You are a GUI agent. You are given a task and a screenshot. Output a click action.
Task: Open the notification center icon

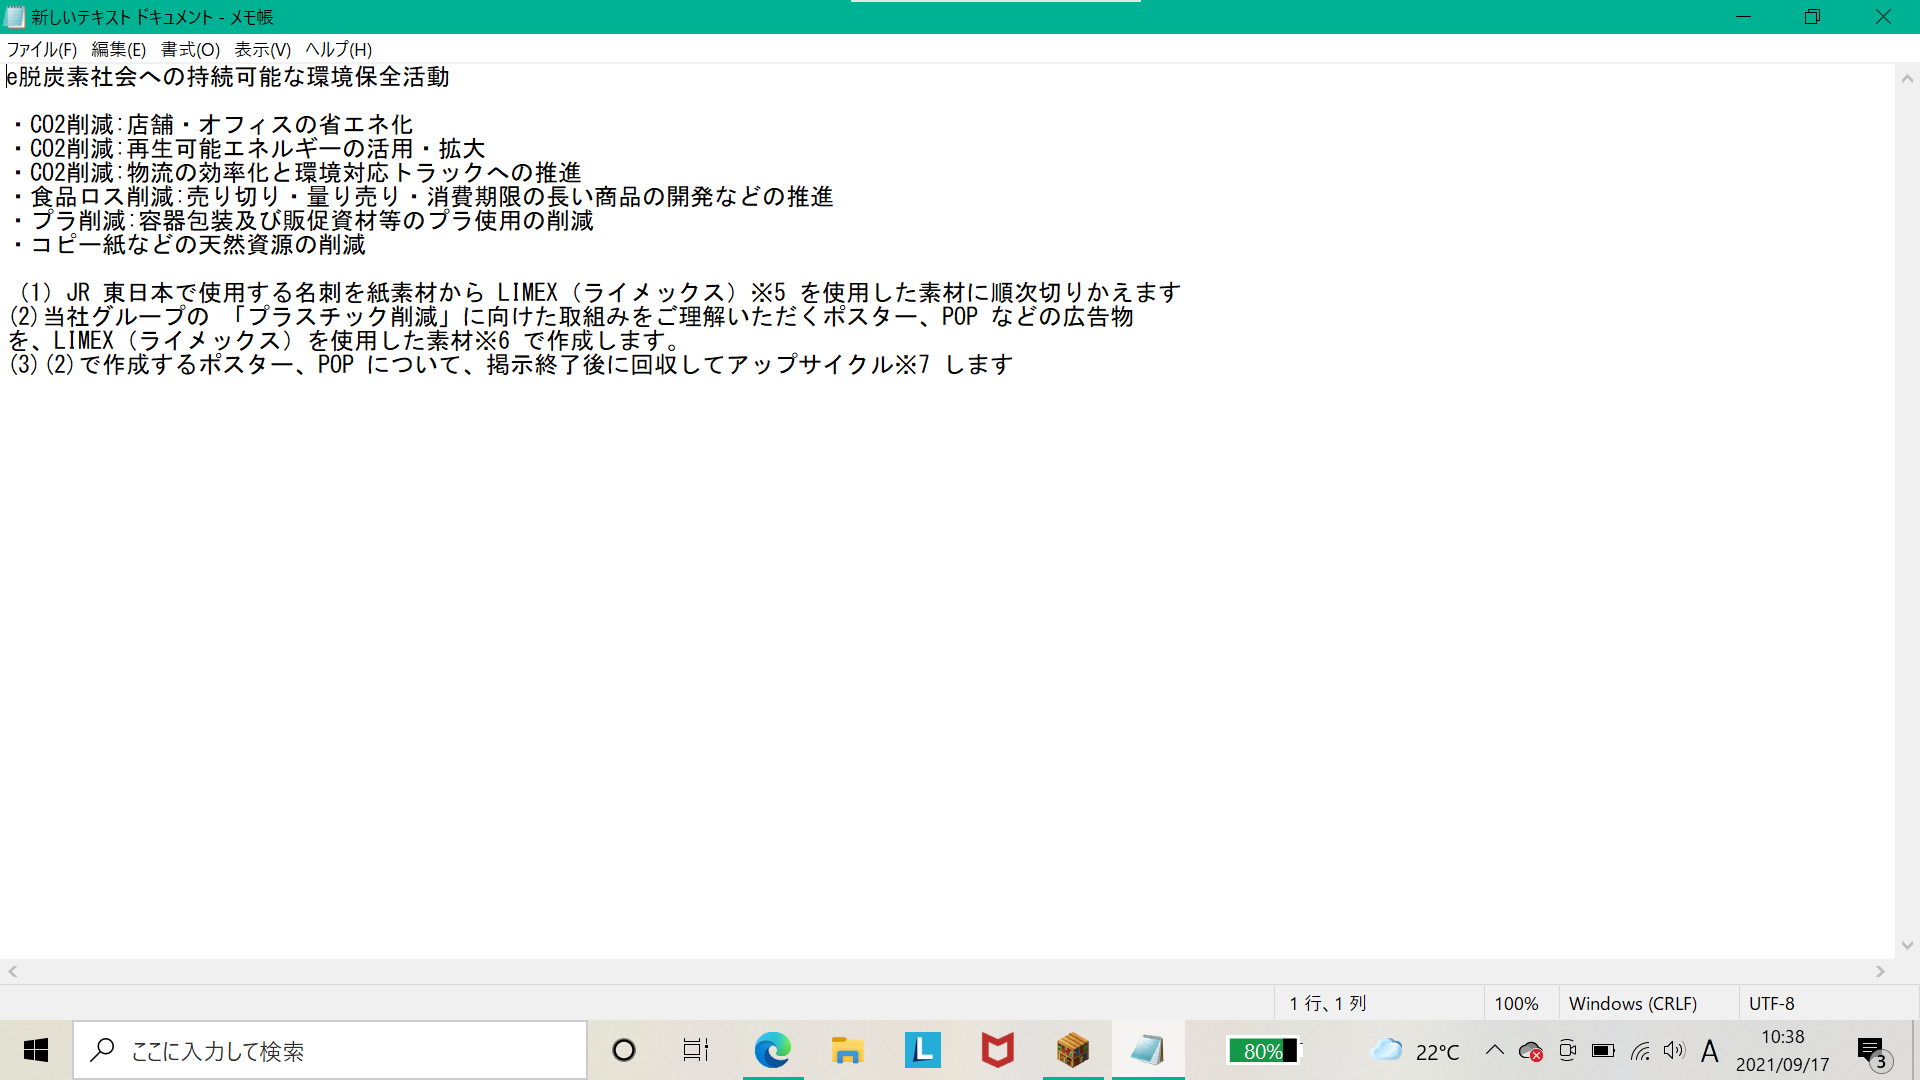coord(1872,1052)
